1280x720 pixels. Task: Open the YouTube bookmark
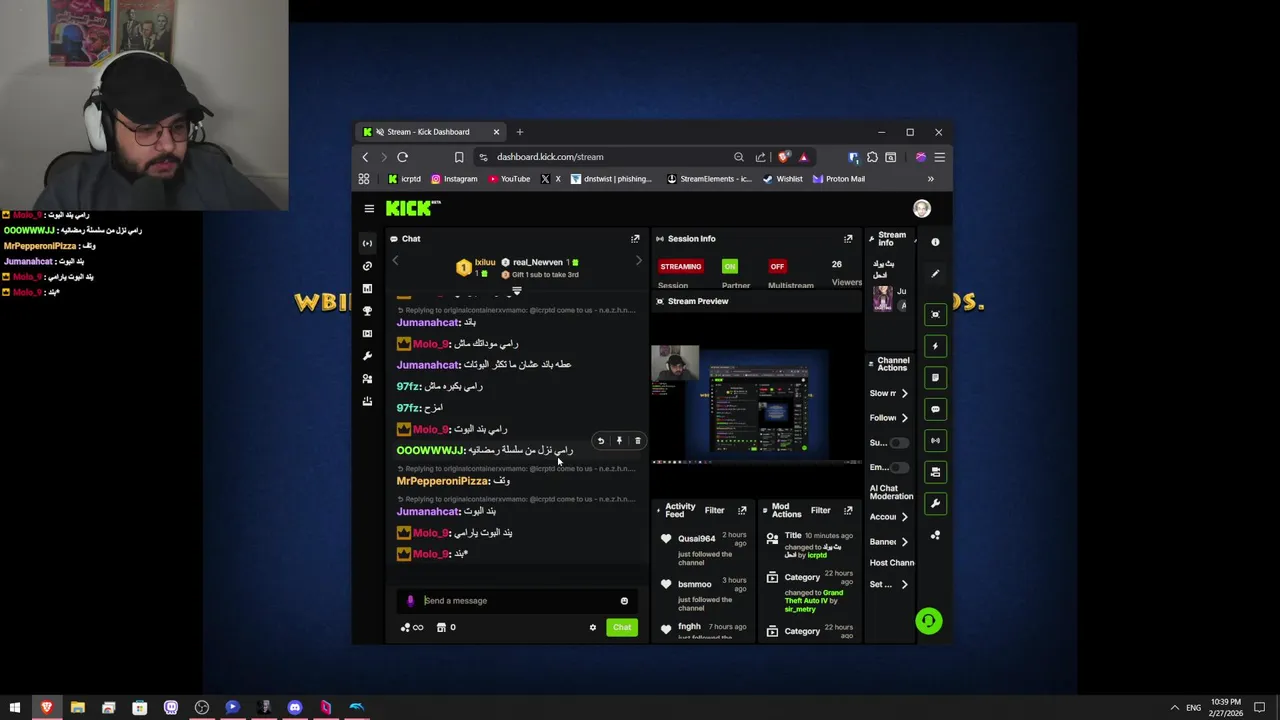(509, 179)
